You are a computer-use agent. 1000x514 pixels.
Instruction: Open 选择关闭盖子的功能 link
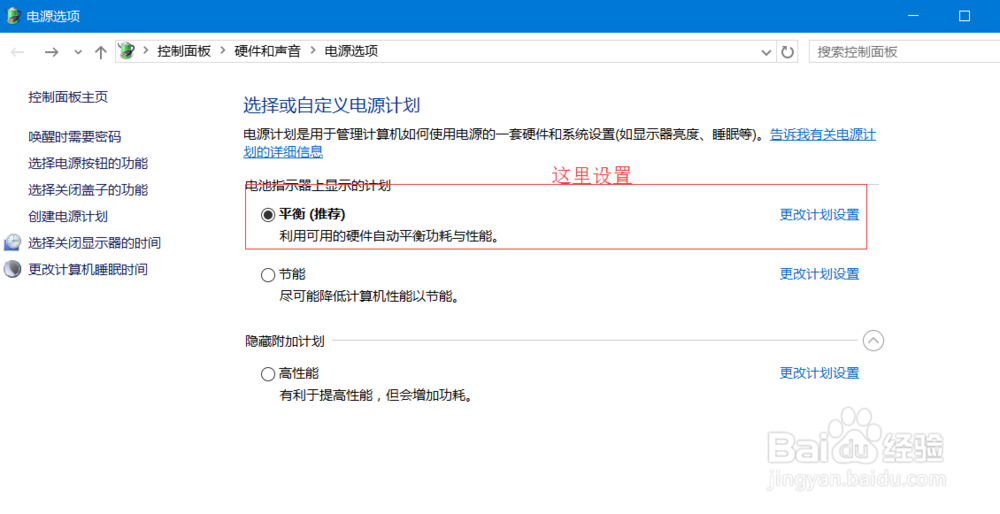point(88,190)
